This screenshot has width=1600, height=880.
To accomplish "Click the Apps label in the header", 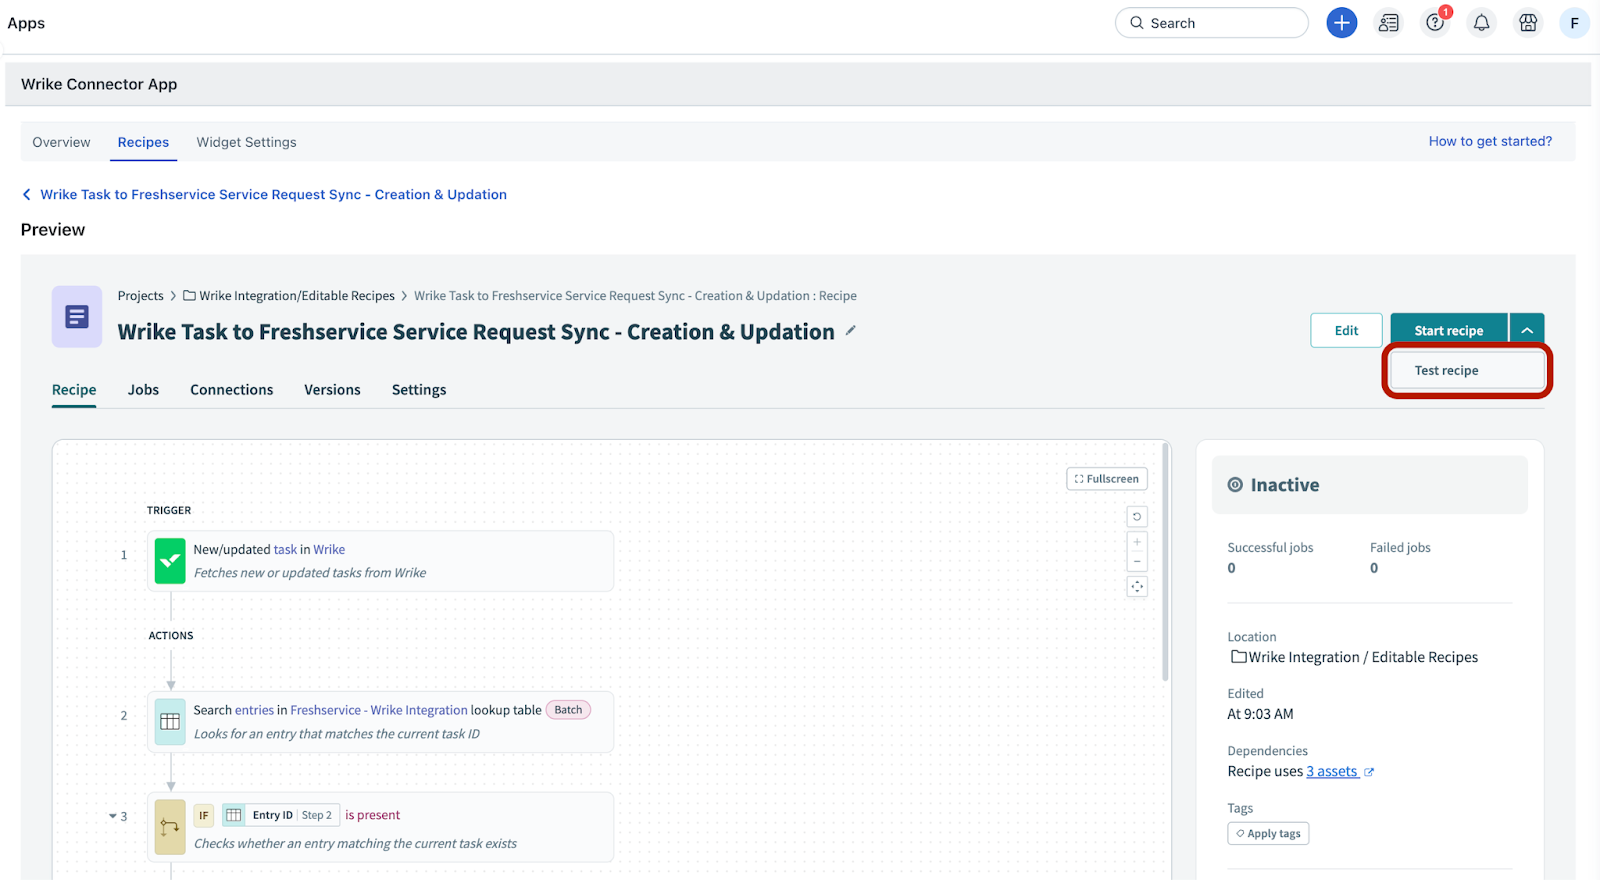I will pyautogui.click(x=26, y=23).
